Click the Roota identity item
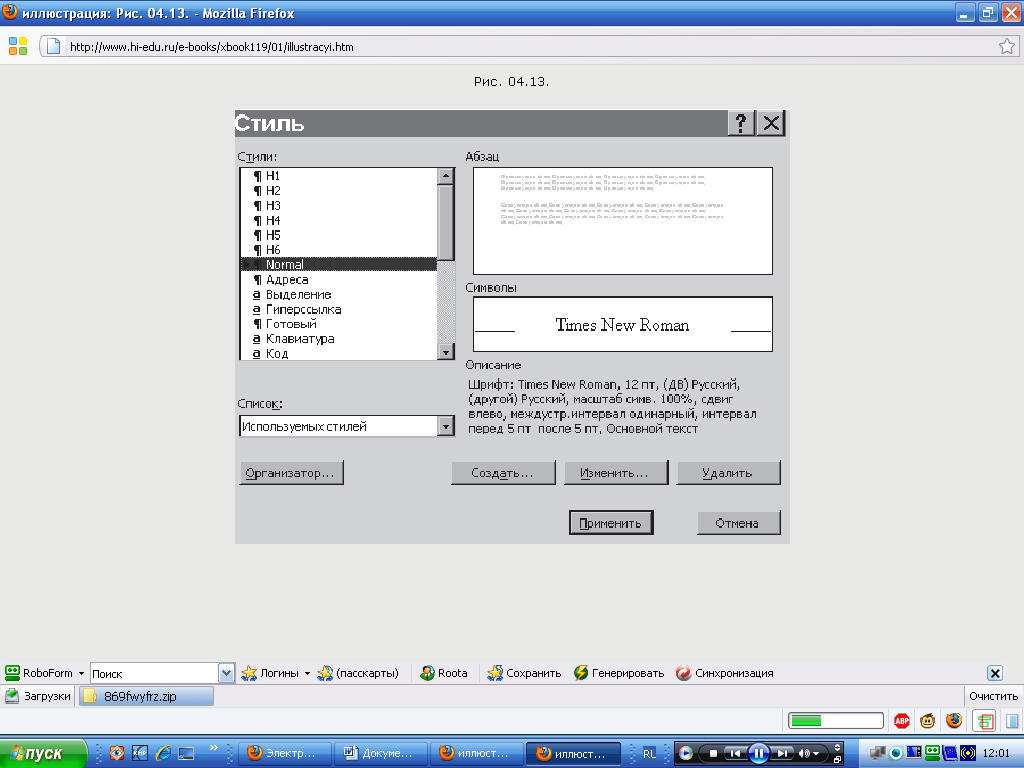 point(443,673)
